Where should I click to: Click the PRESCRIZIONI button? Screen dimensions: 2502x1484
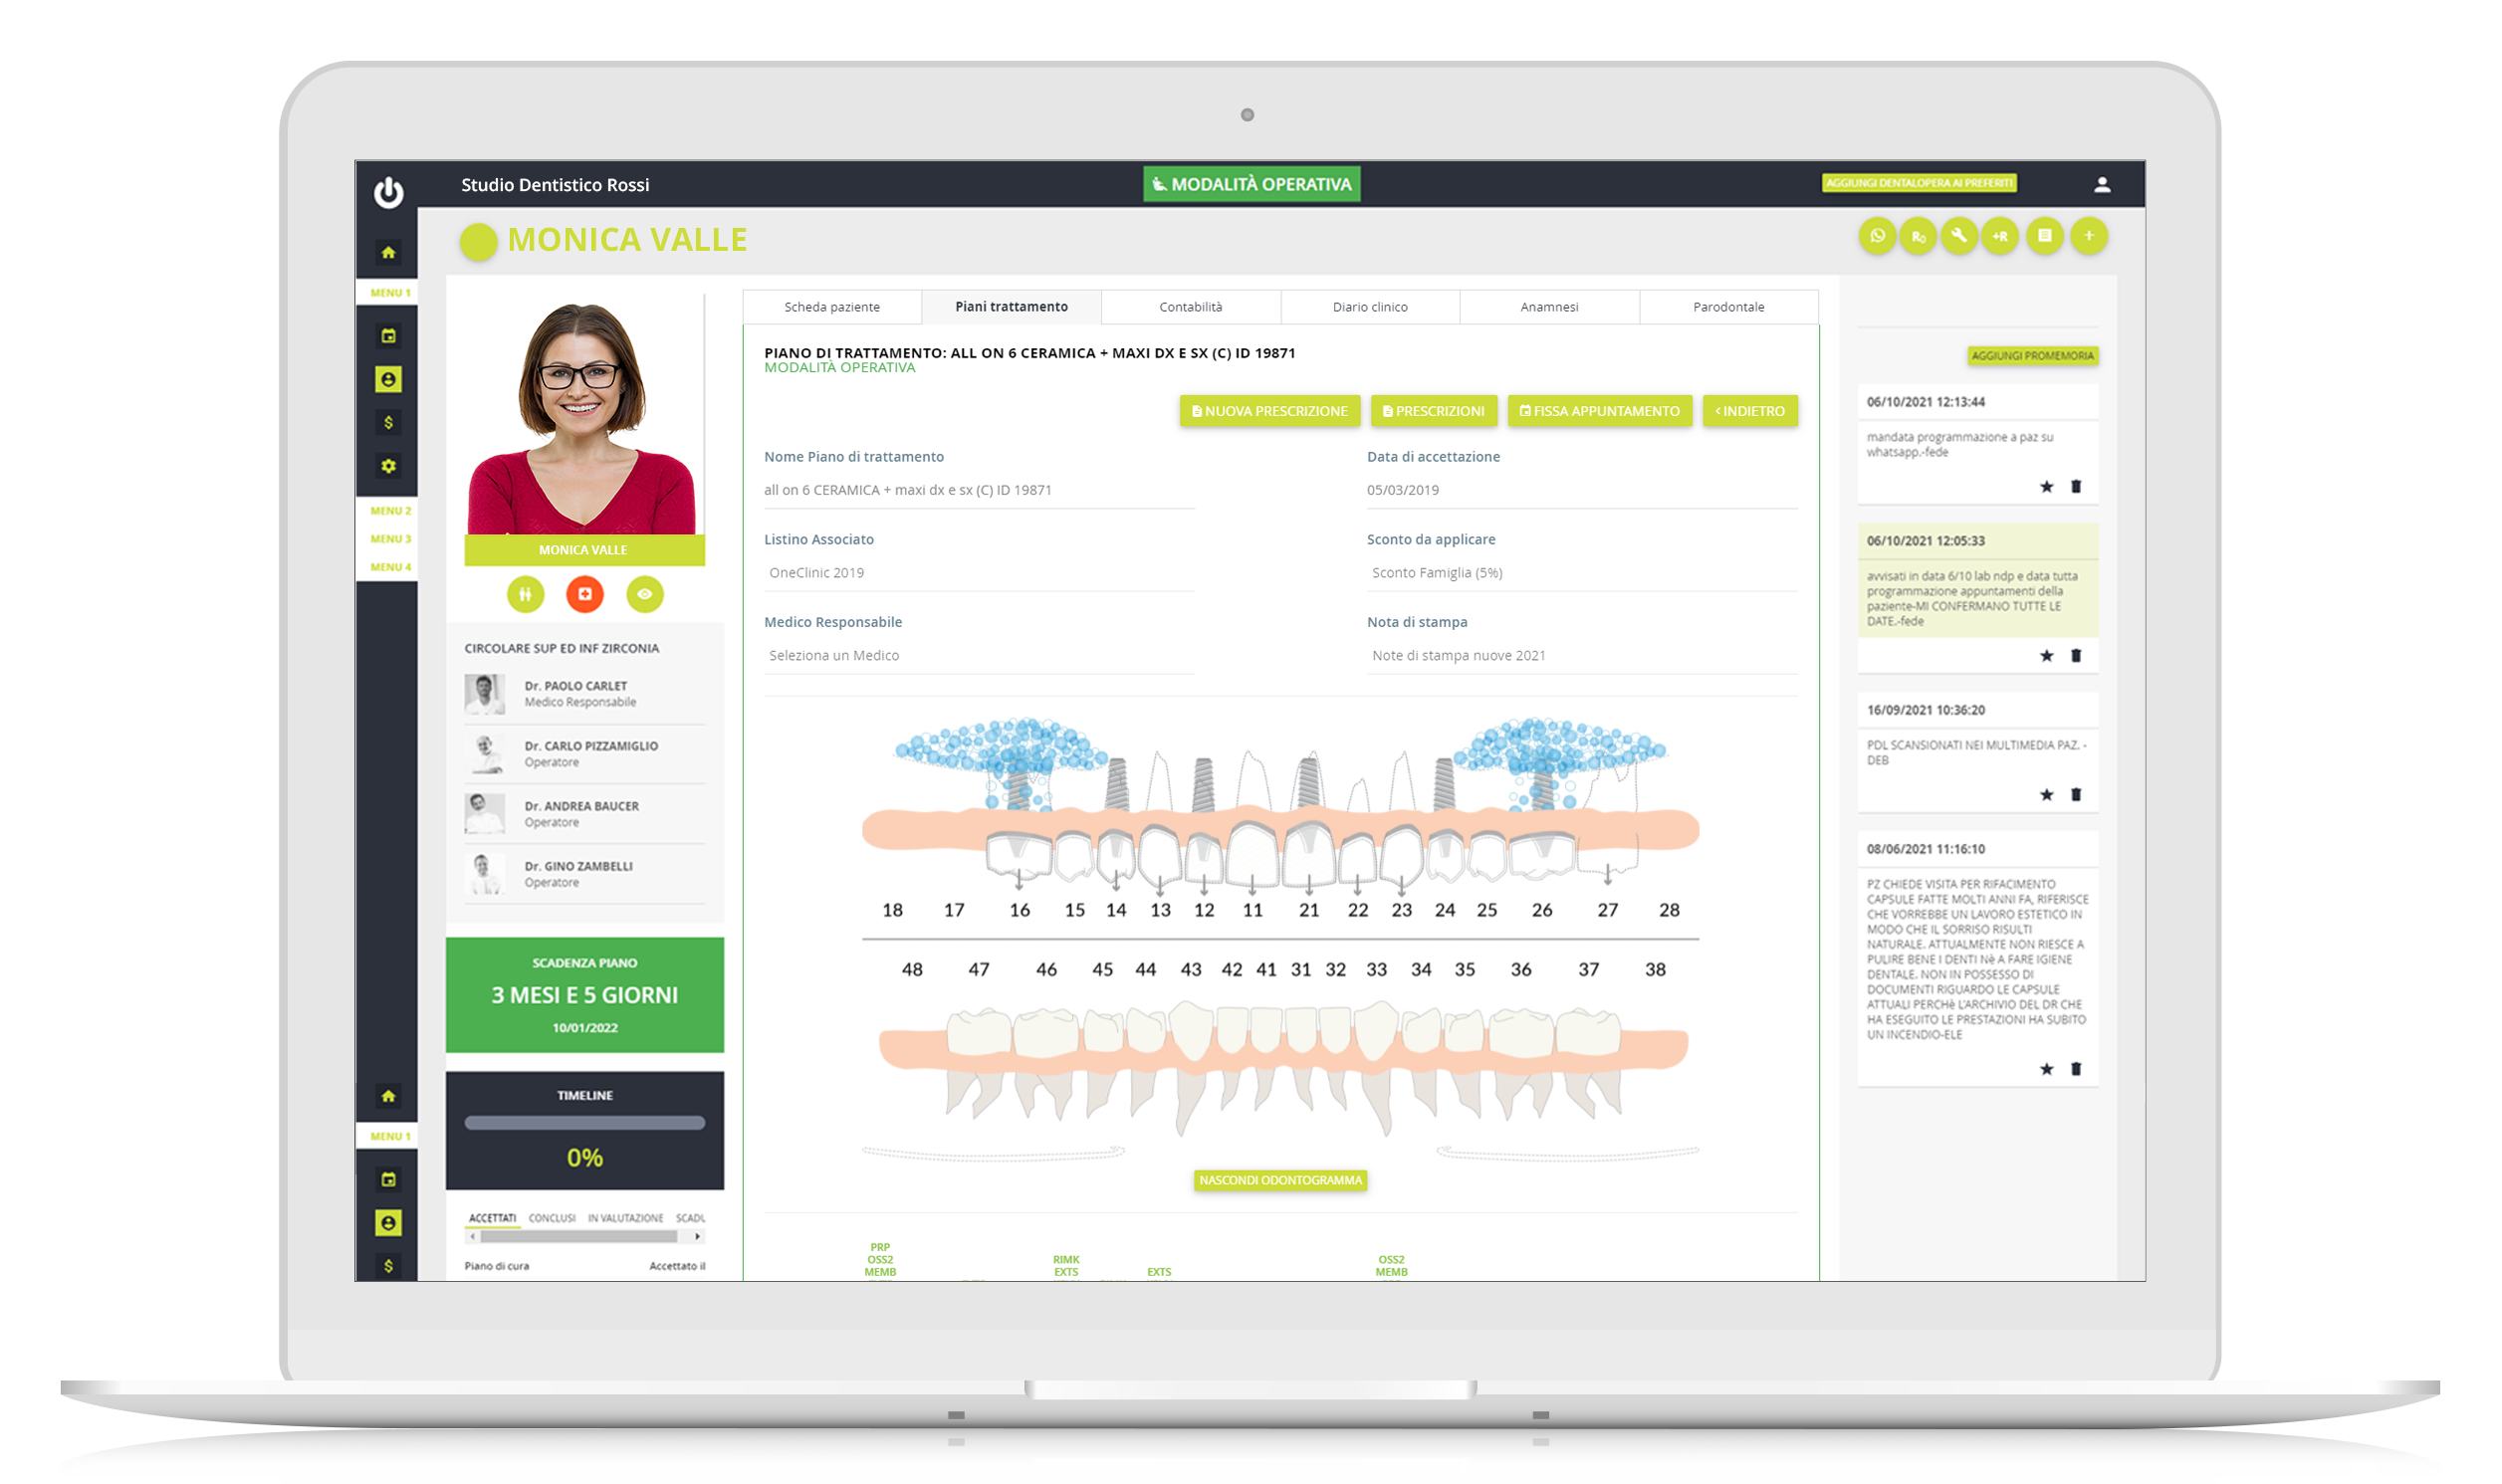click(x=1433, y=411)
